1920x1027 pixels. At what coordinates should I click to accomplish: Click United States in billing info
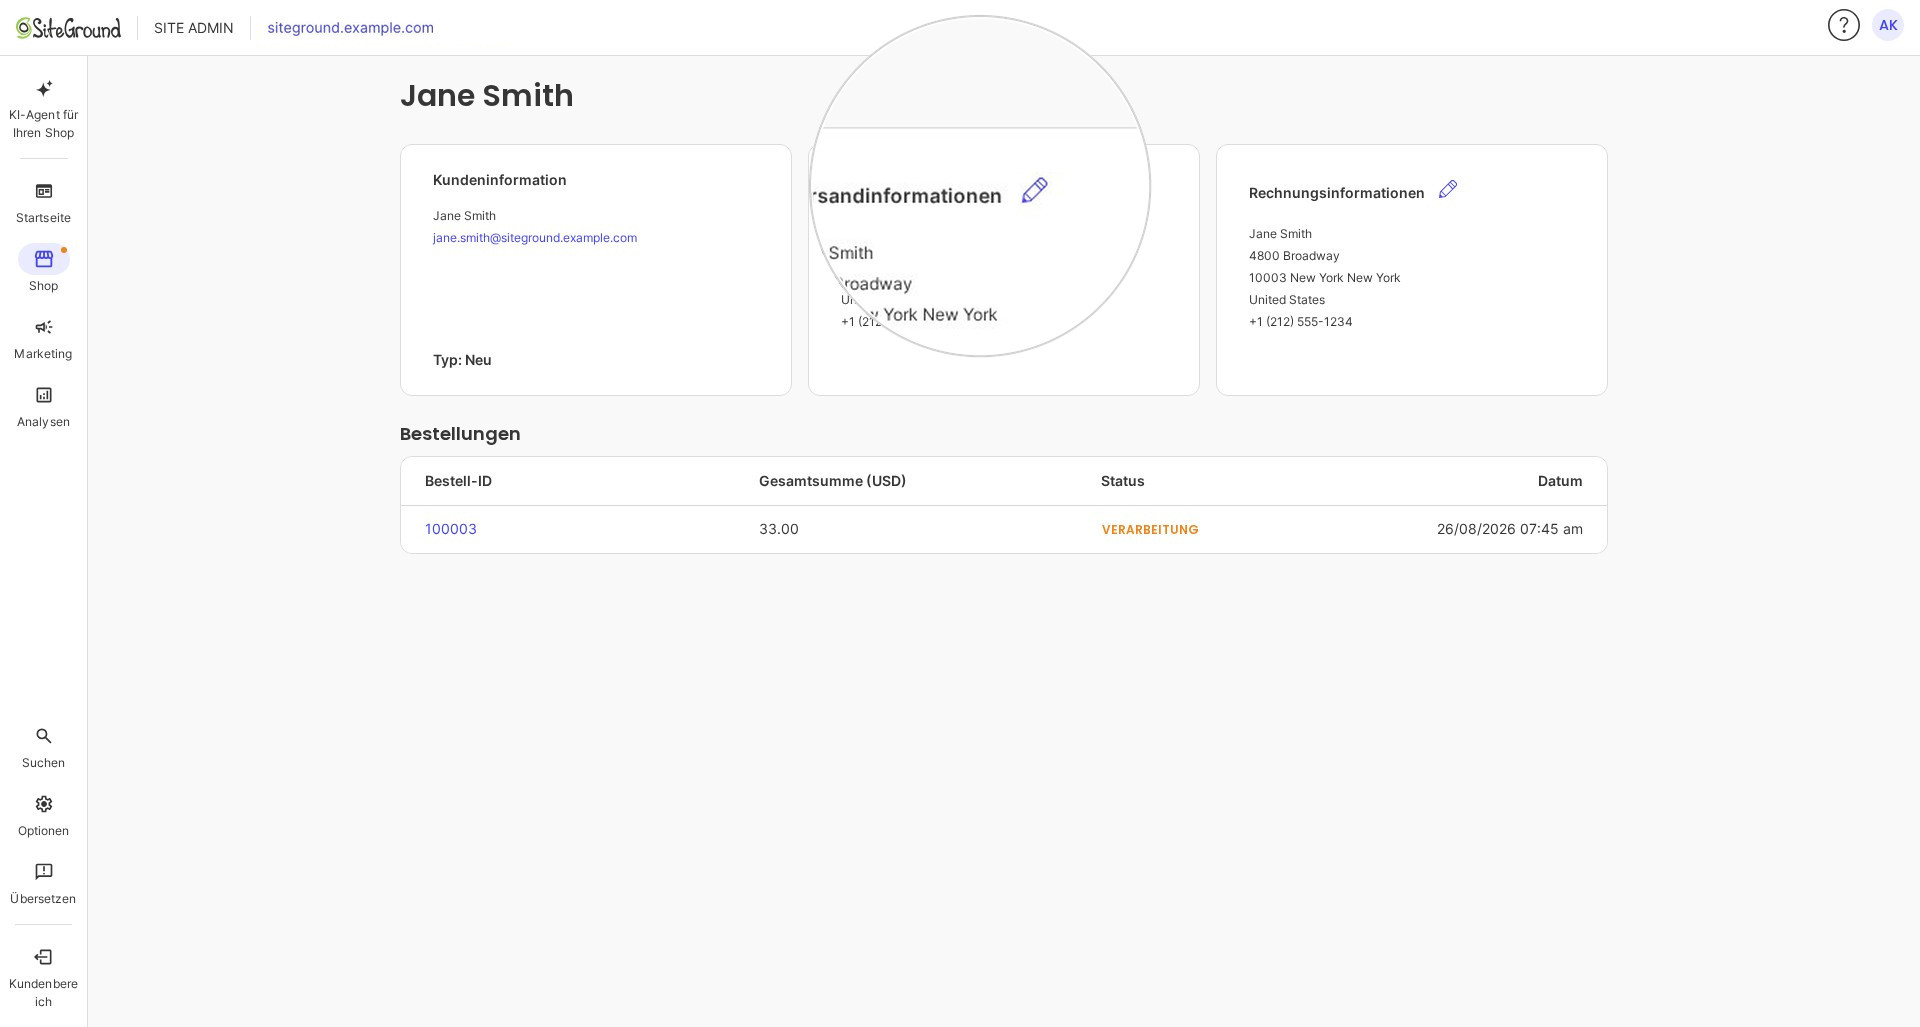[1287, 300]
